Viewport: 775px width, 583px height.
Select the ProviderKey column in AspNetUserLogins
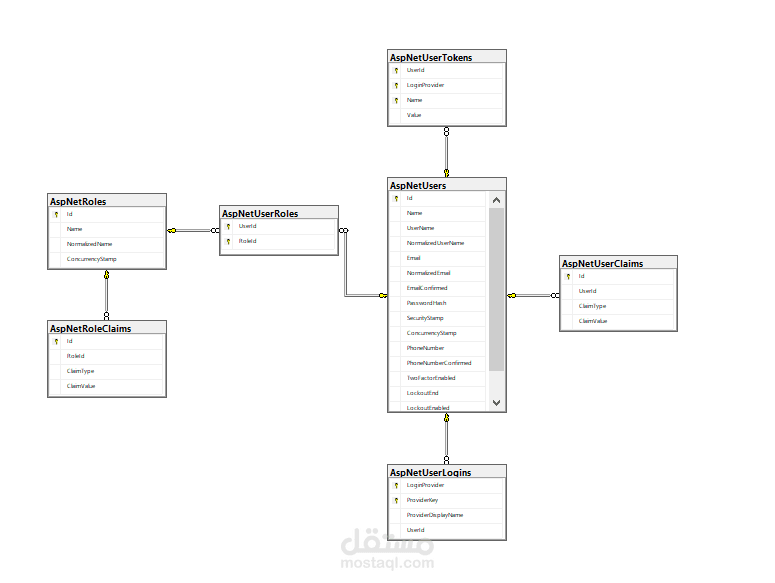447,500
